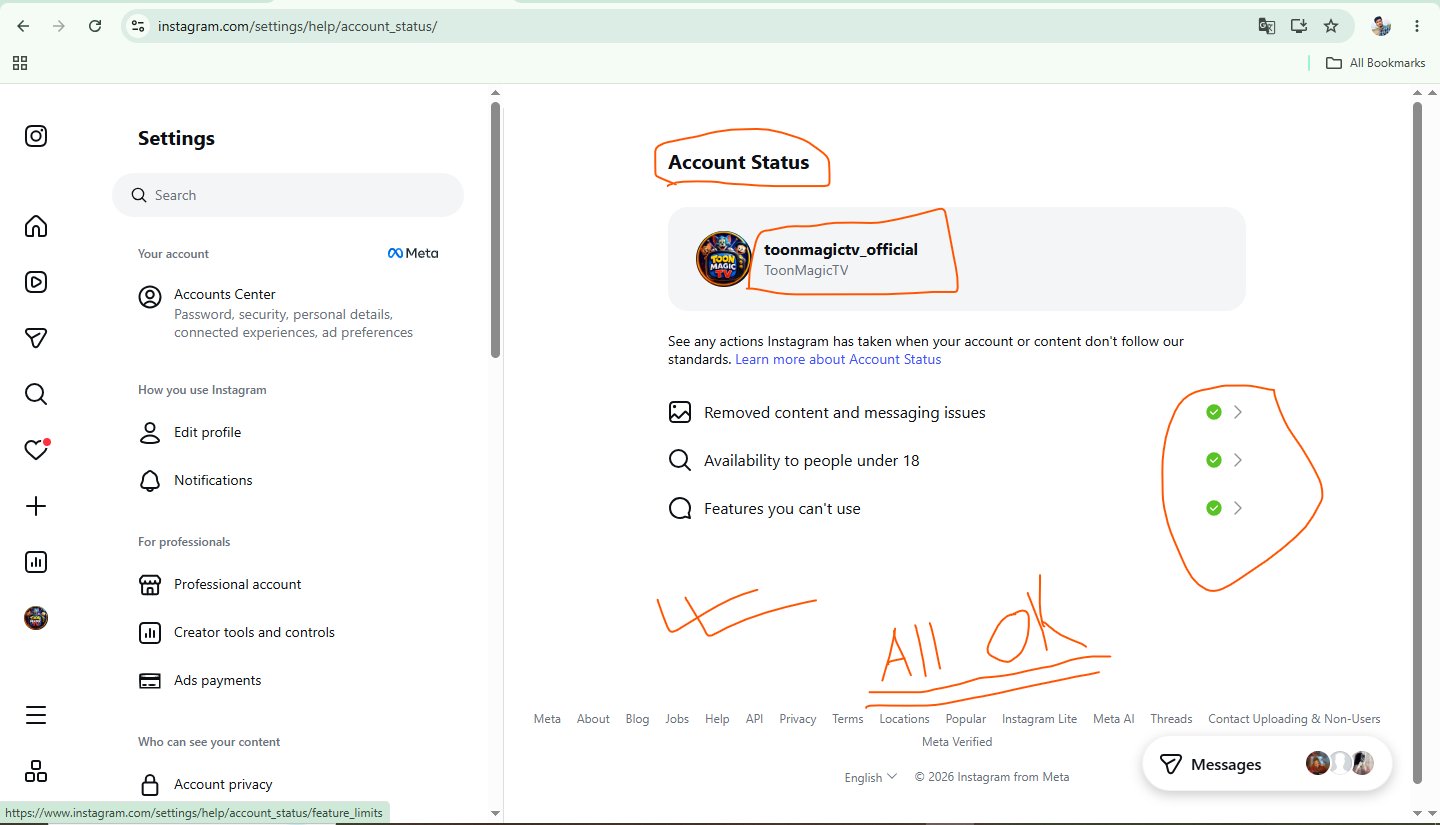
Task: Open Locations footer link
Action: (905, 719)
